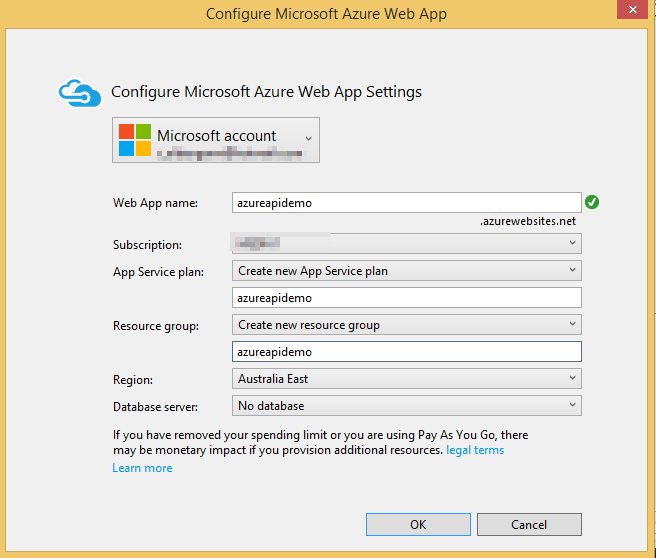Image resolution: width=656 pixels, height=558 pixels.
Task: Focus the new resource group name field
Action: [407, 352]
